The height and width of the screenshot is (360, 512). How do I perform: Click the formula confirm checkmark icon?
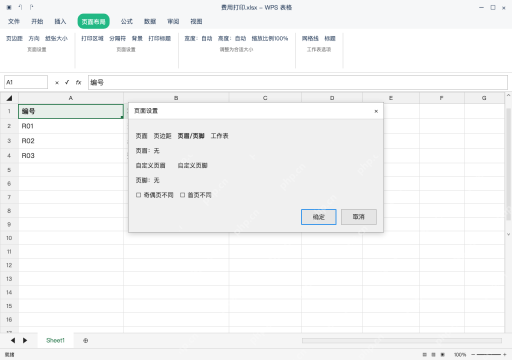click(x=67, y=82)
